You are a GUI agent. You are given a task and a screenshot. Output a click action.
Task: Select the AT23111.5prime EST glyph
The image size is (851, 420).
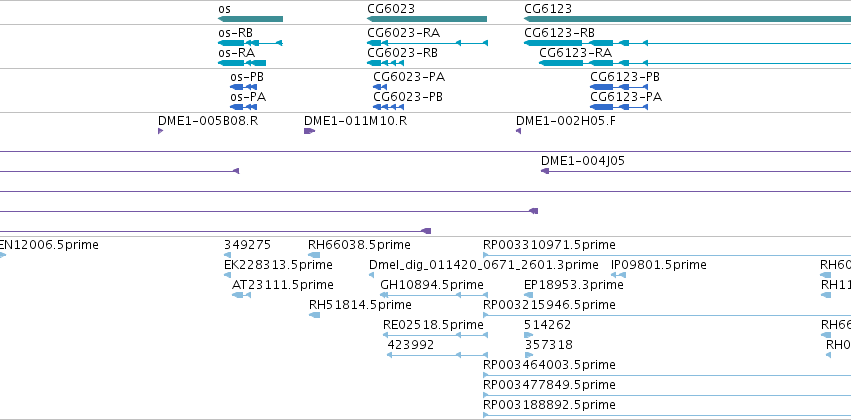(241, 295)
